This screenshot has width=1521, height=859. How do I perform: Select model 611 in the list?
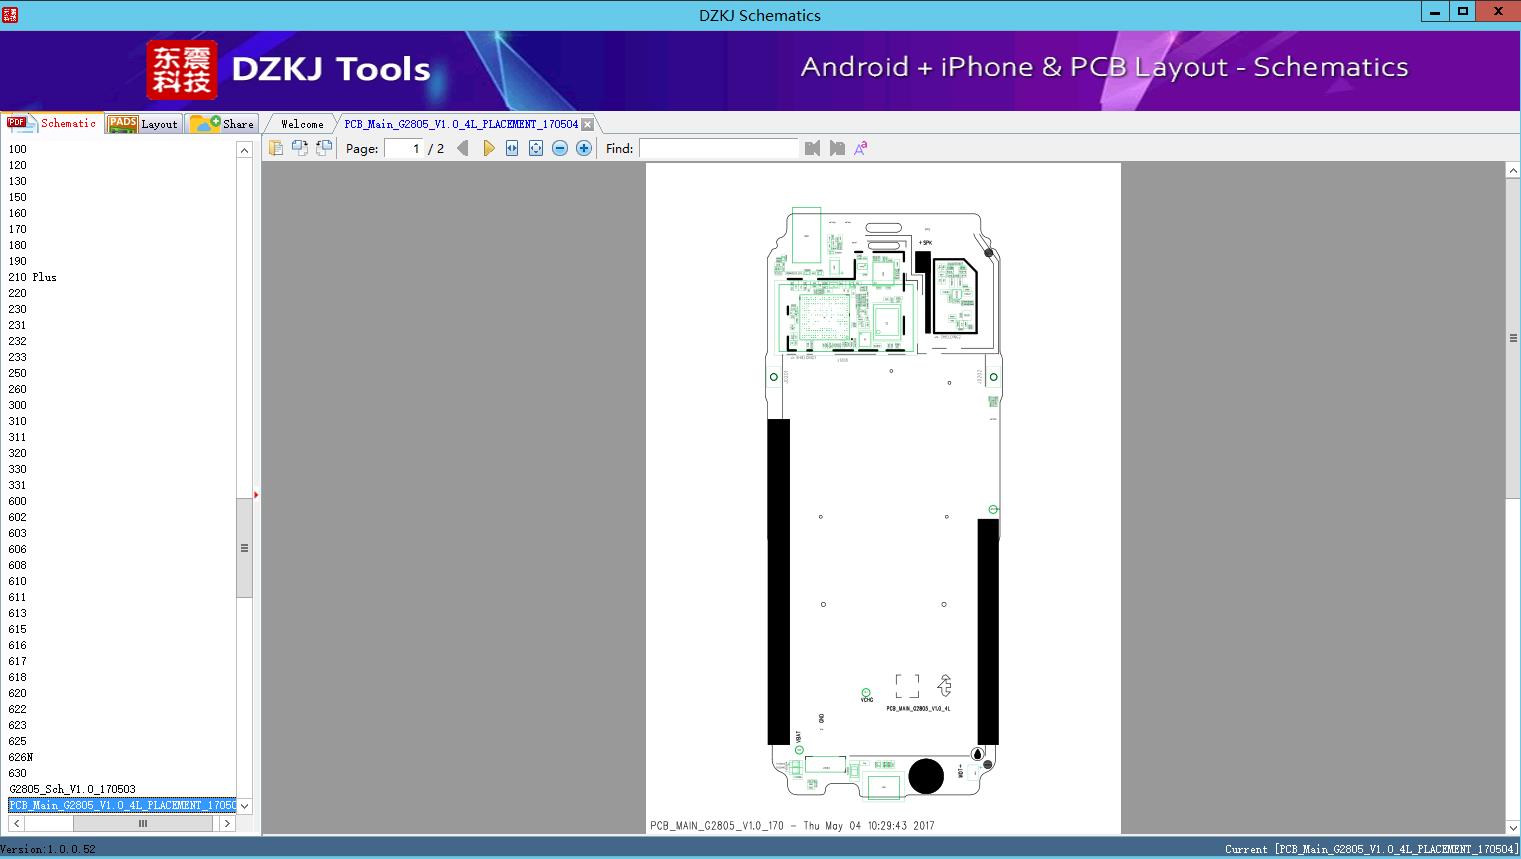click(18, 597)
